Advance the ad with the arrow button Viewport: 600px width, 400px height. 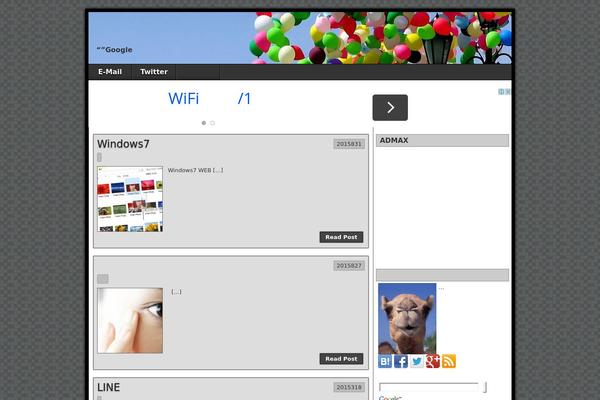pos(390,108)
